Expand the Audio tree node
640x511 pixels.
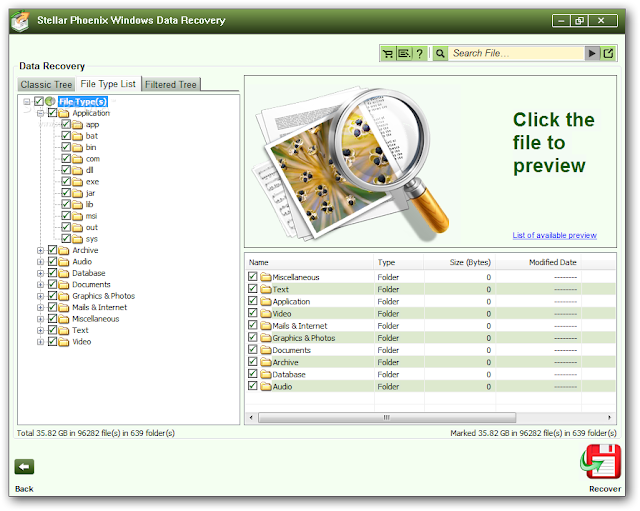pos(40,262)
